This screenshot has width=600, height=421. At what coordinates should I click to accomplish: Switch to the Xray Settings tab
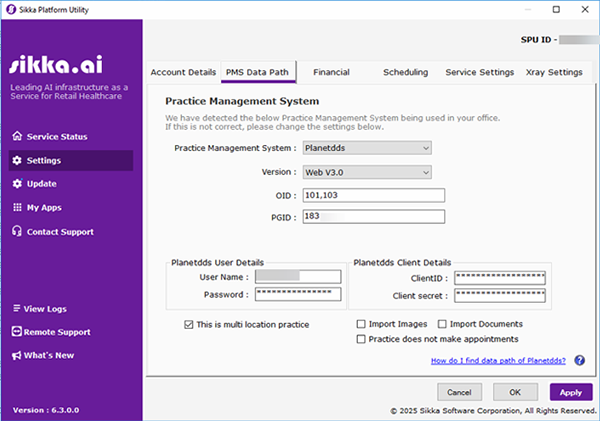[554, 72]
